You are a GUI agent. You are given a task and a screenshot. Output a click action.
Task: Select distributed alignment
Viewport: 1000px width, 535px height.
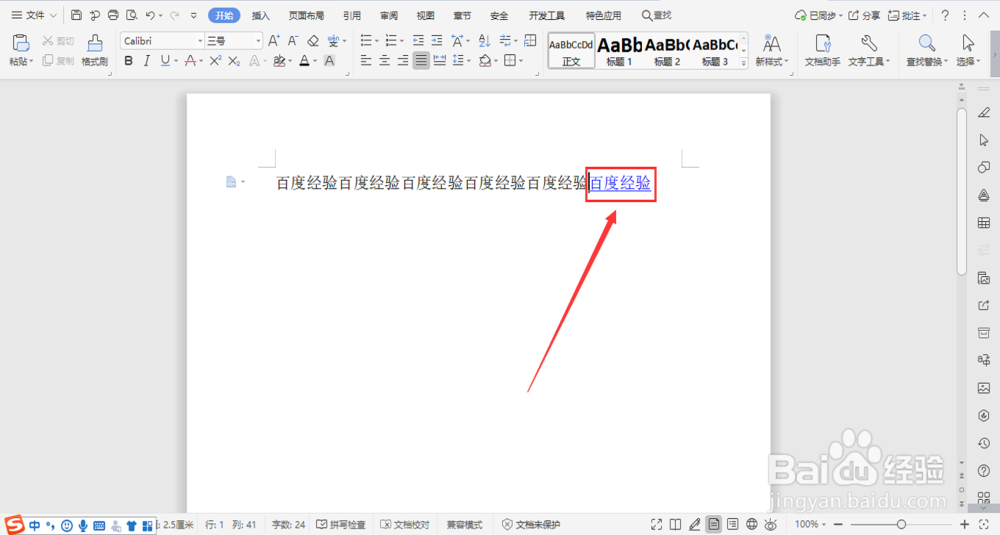pos(439,61)
